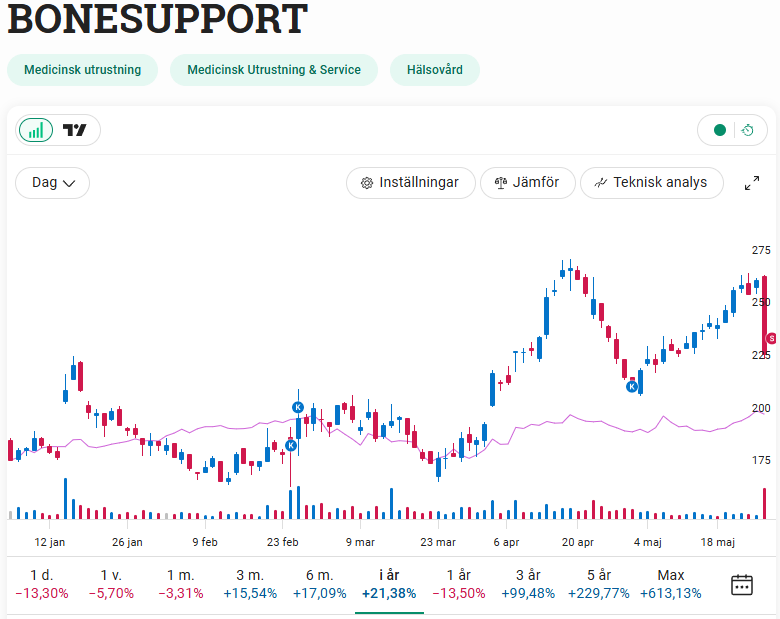Viewport: 780px width, 619px height.
Task: Select the 6 m. period tab
Action: click(319, 584)
